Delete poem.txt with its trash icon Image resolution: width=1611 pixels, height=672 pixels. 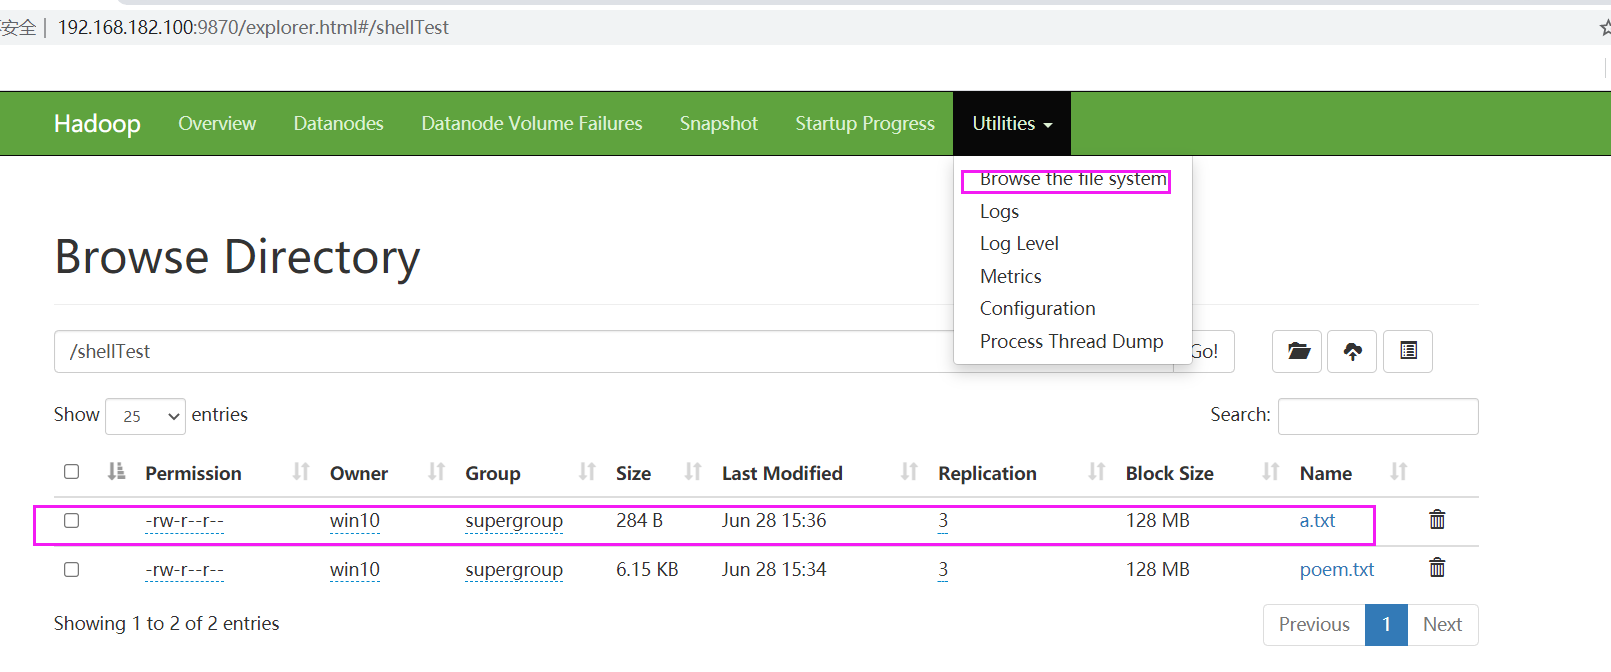pos(1437,568)
